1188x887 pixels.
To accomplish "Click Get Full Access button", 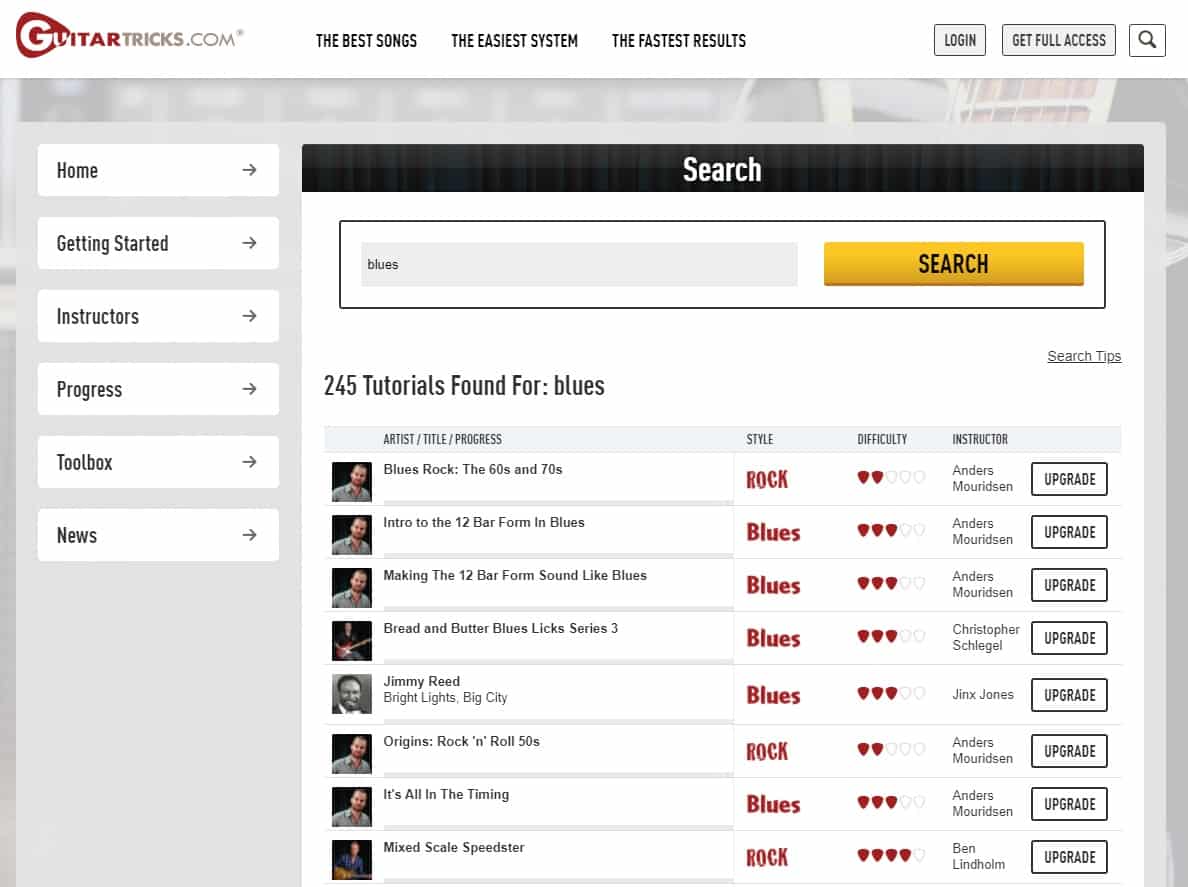I will (1058, 40).
